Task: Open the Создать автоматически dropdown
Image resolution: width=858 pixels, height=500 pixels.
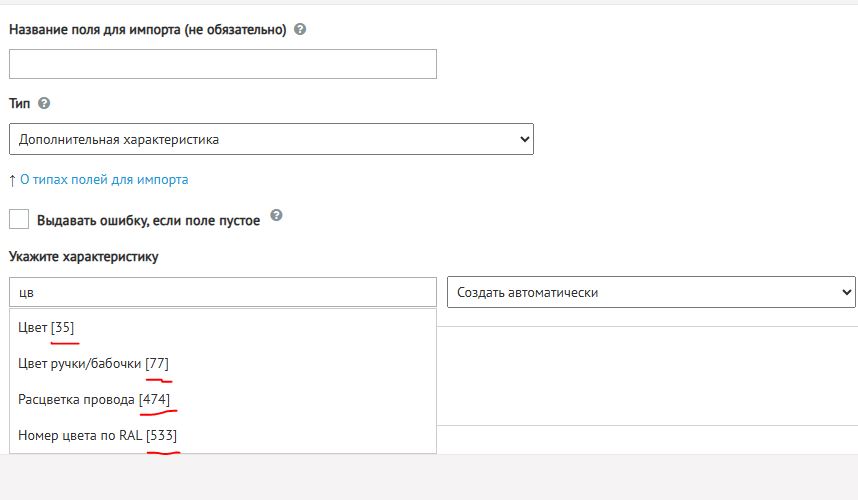Action: point(651,292)
